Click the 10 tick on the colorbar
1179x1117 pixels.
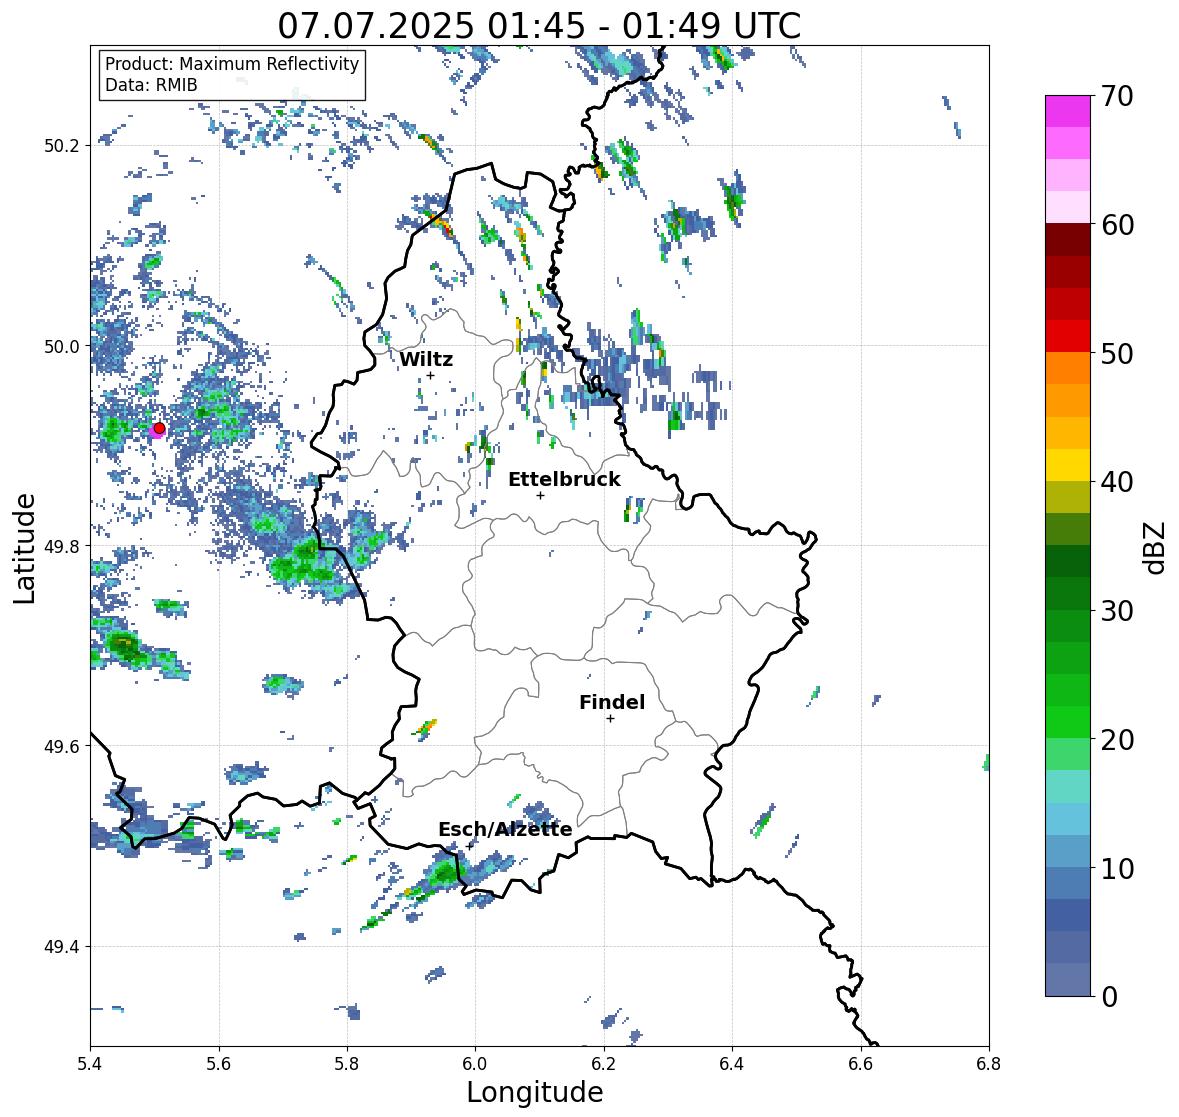(1117, 868)
